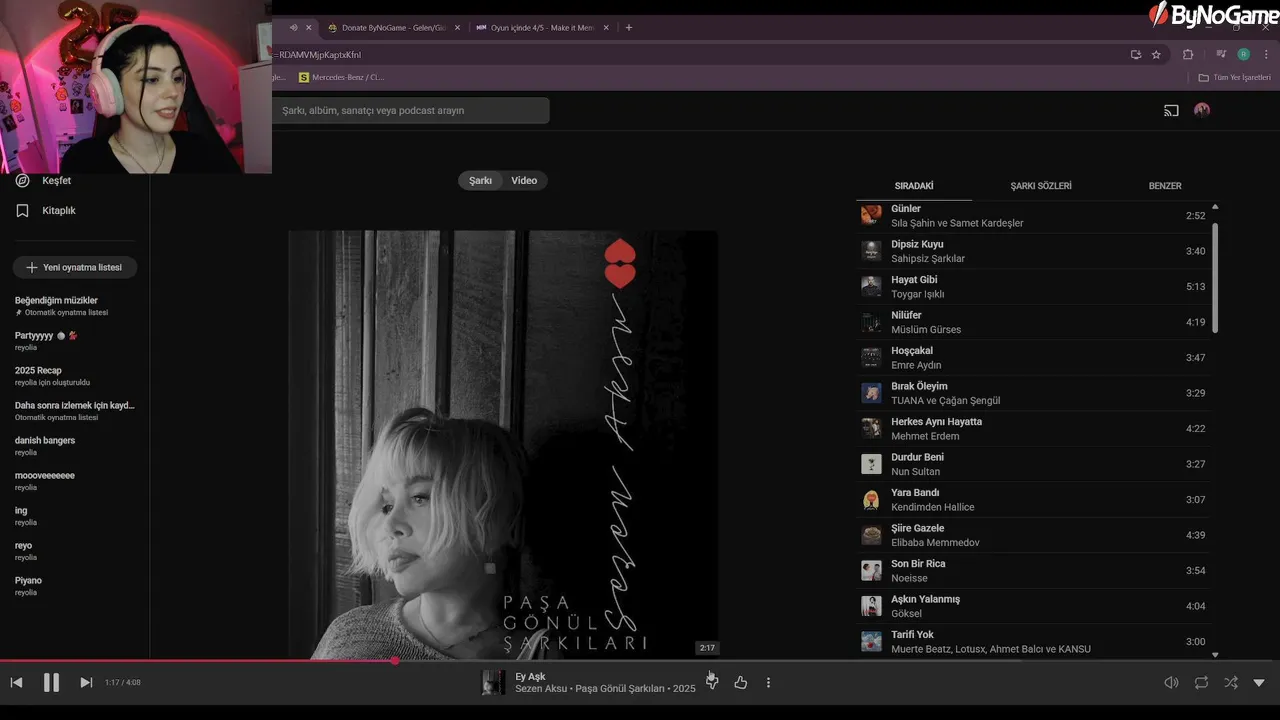Click install app icon in address bar
This screenshot has width=1280, height=720.
click(1135, 55)
